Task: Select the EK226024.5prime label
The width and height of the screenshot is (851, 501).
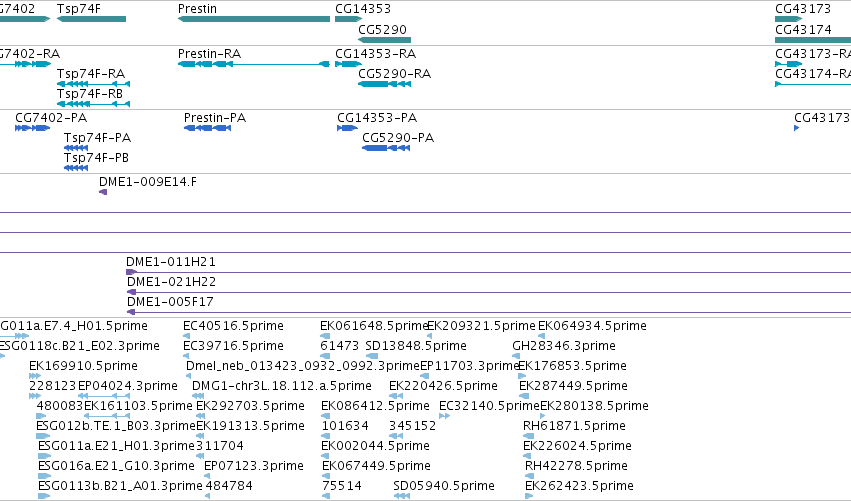Action: (x=577, y=446)
